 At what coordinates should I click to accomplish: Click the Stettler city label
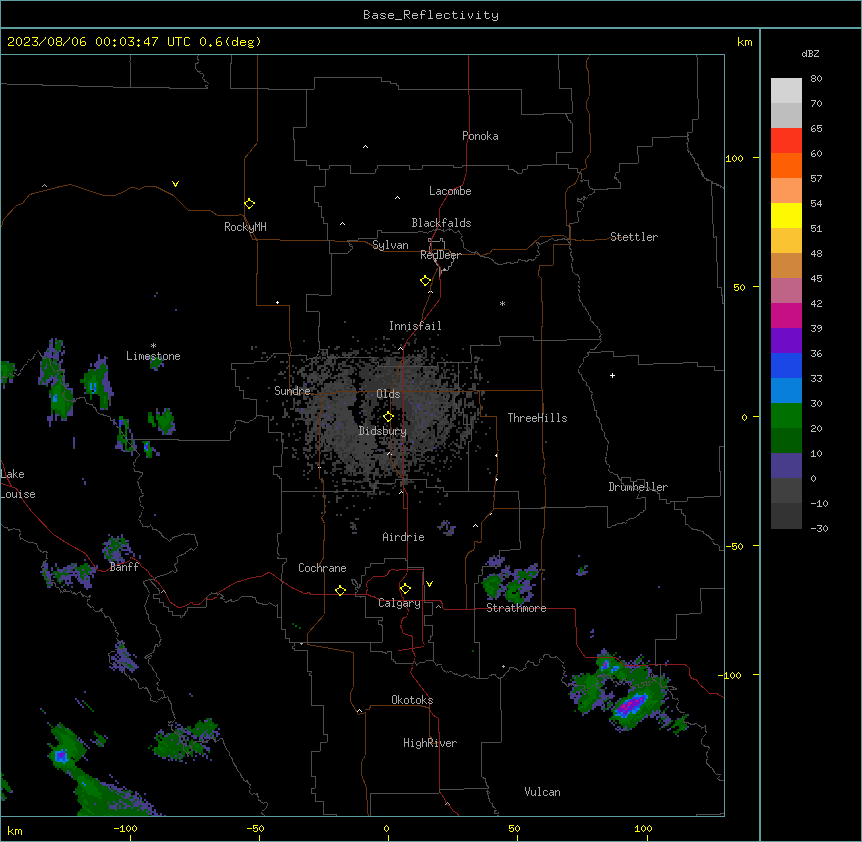click(633, 237)
